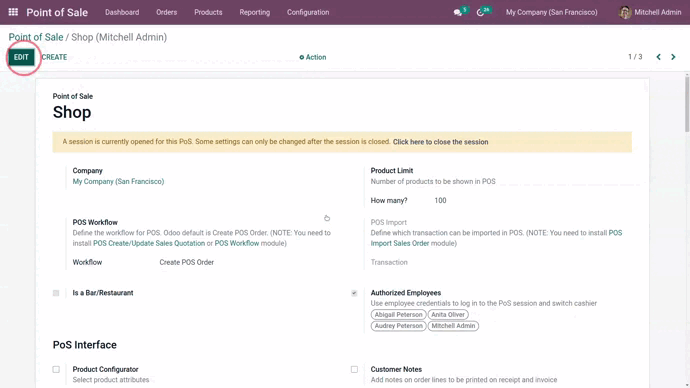
Task: Click Point of Sale breadcrumb link
Action: 36,37
